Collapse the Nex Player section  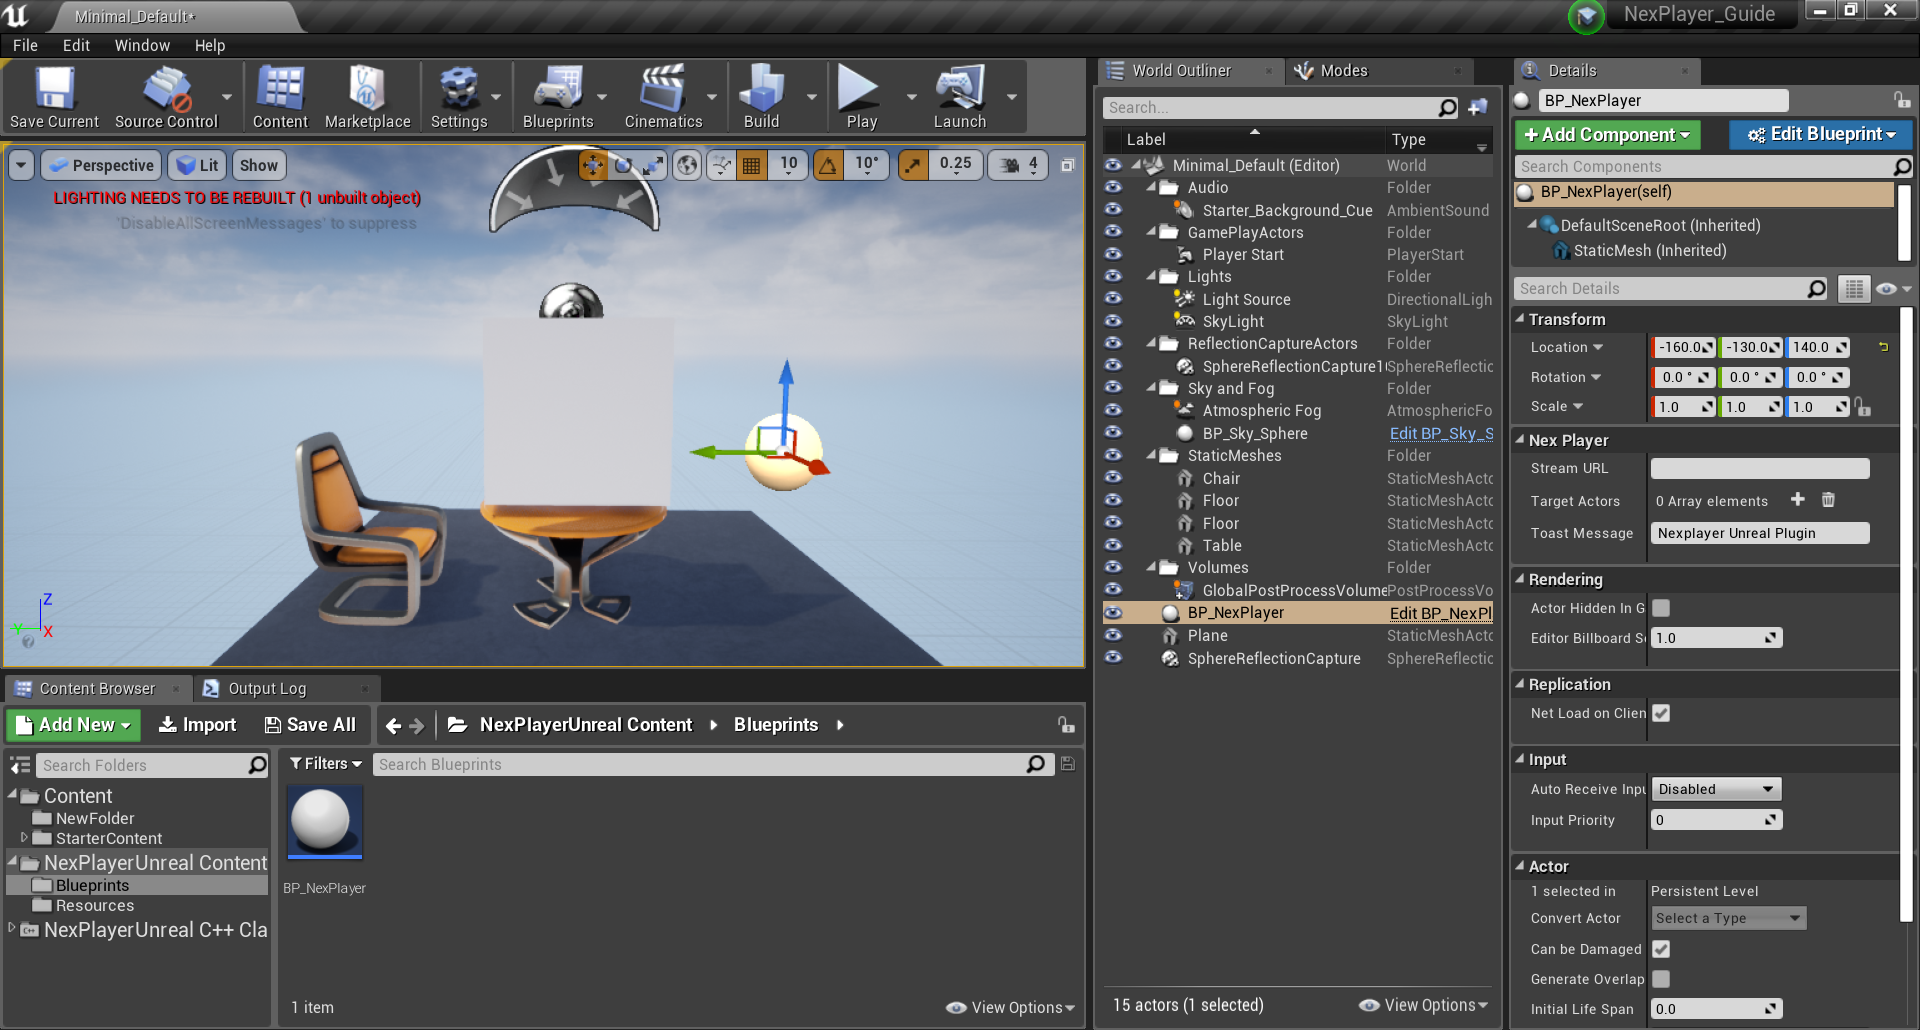coord(1520,440)
